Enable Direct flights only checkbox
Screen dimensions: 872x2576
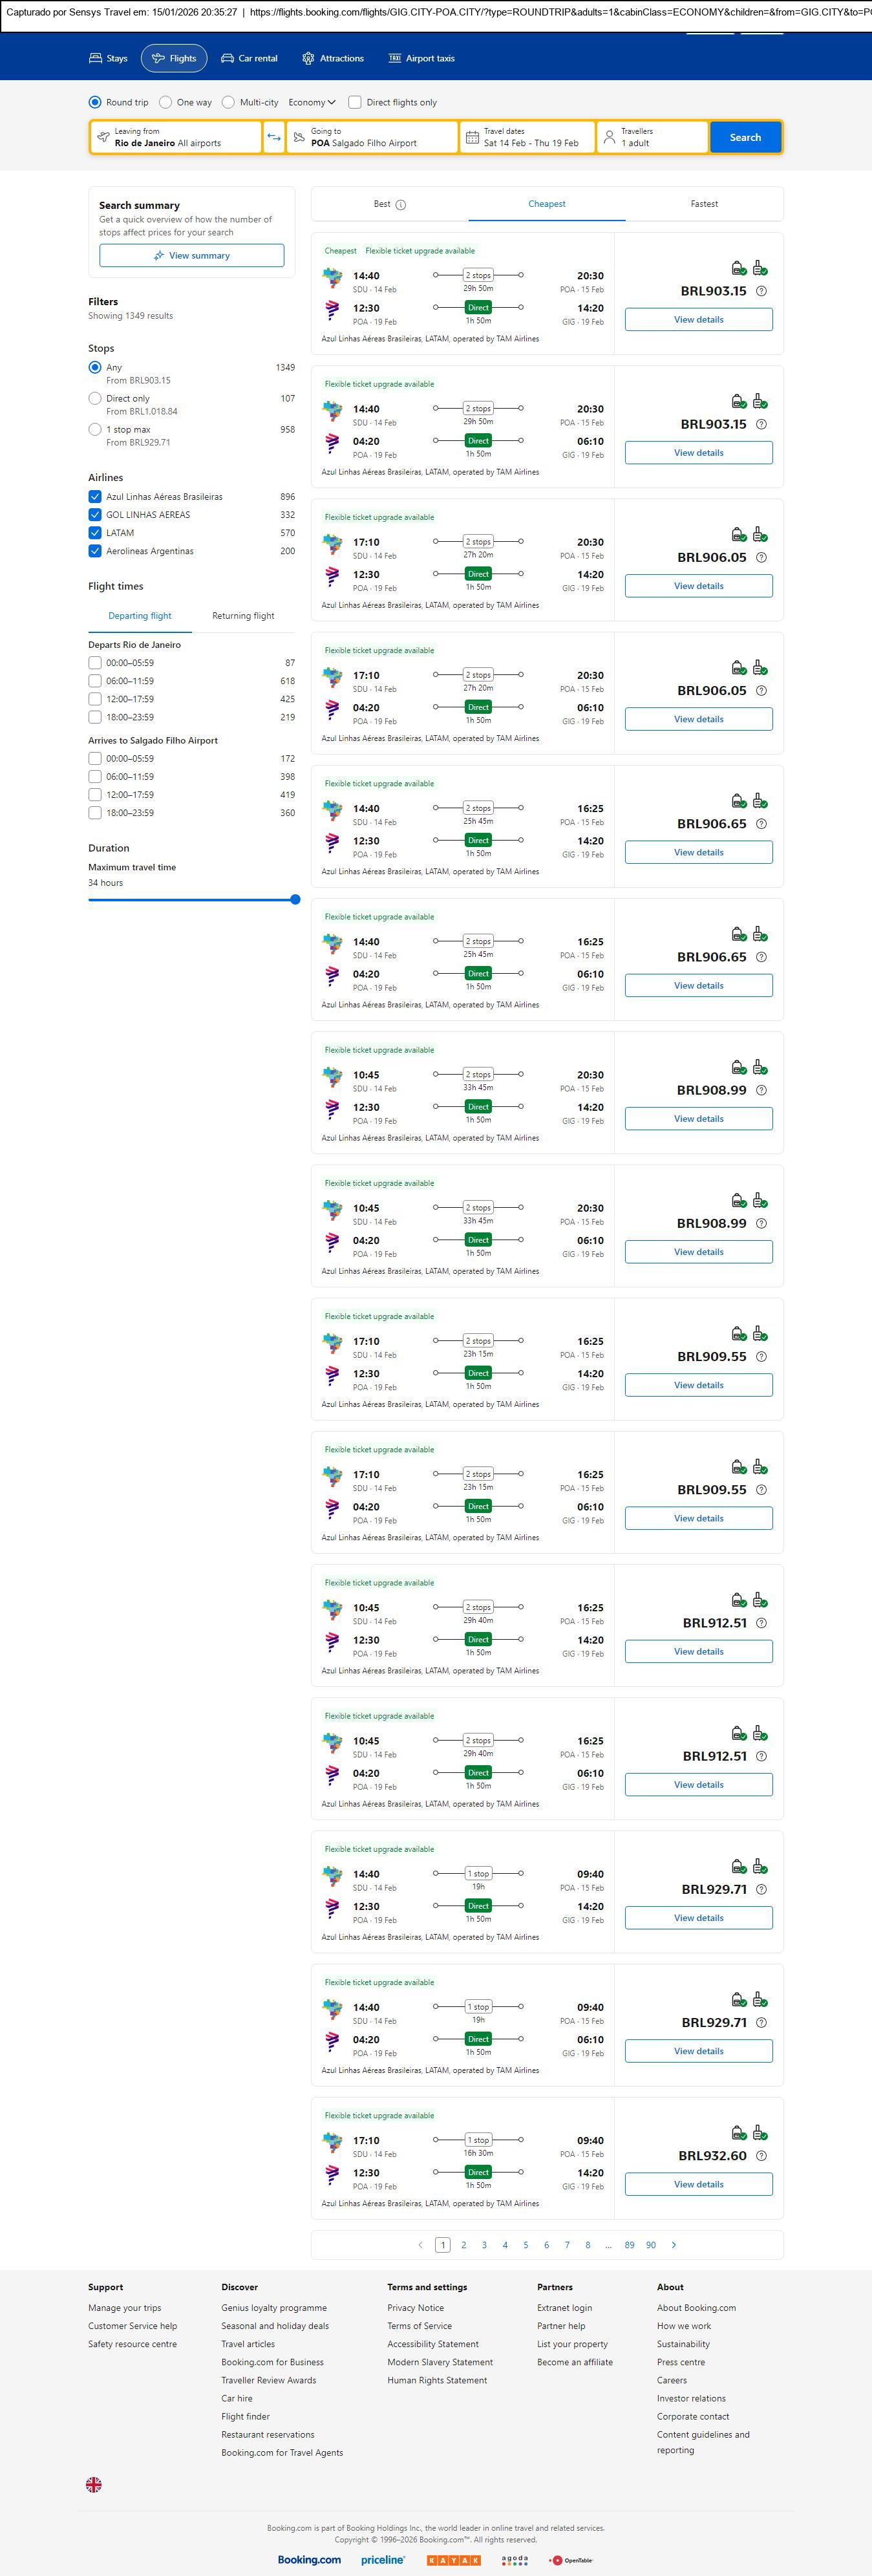(355, 102)
